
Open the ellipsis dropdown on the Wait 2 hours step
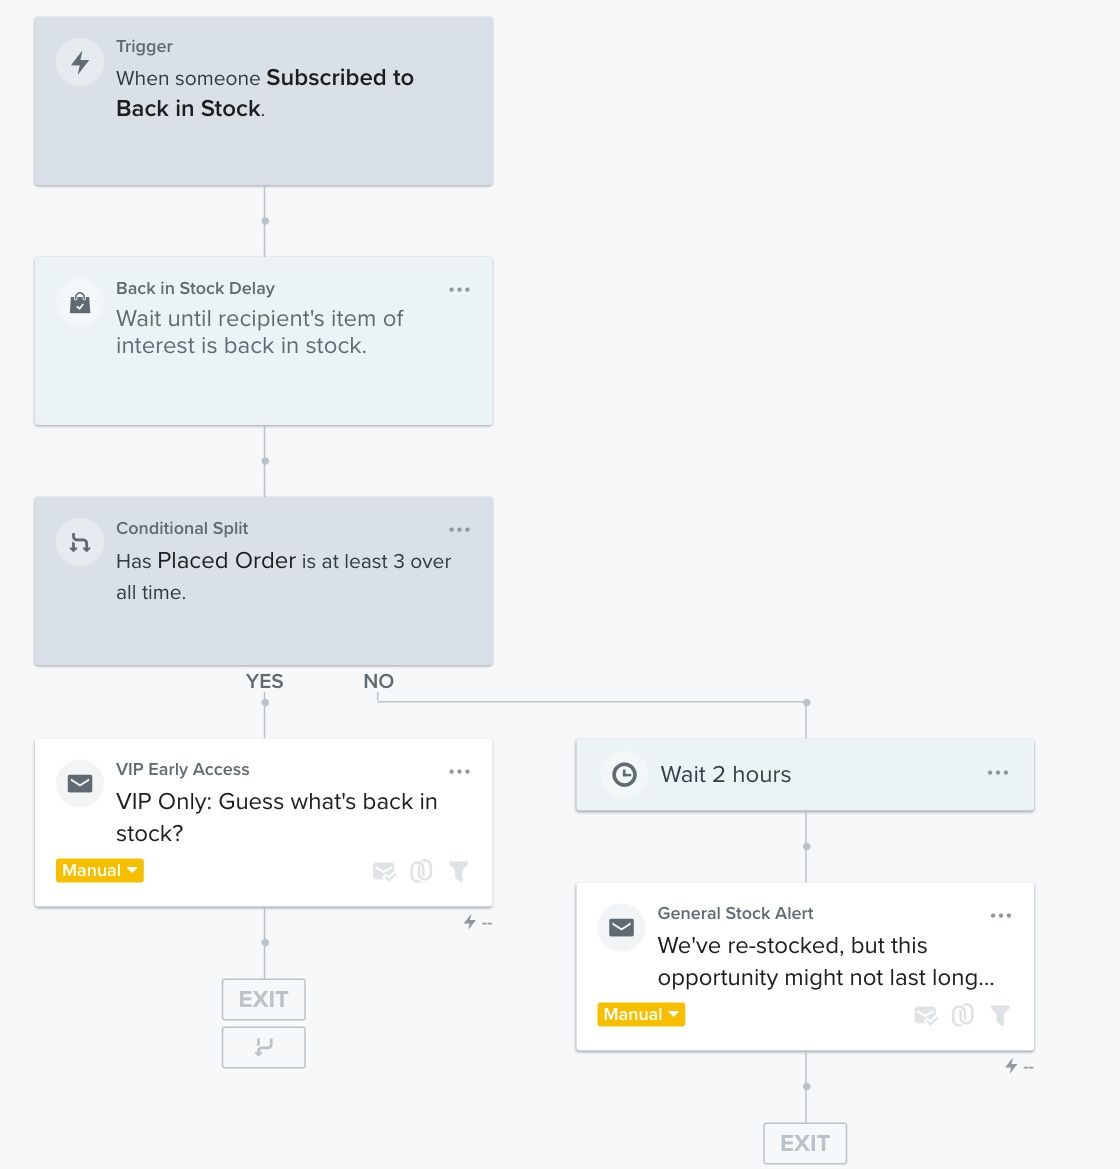click(x=997, y=772)
